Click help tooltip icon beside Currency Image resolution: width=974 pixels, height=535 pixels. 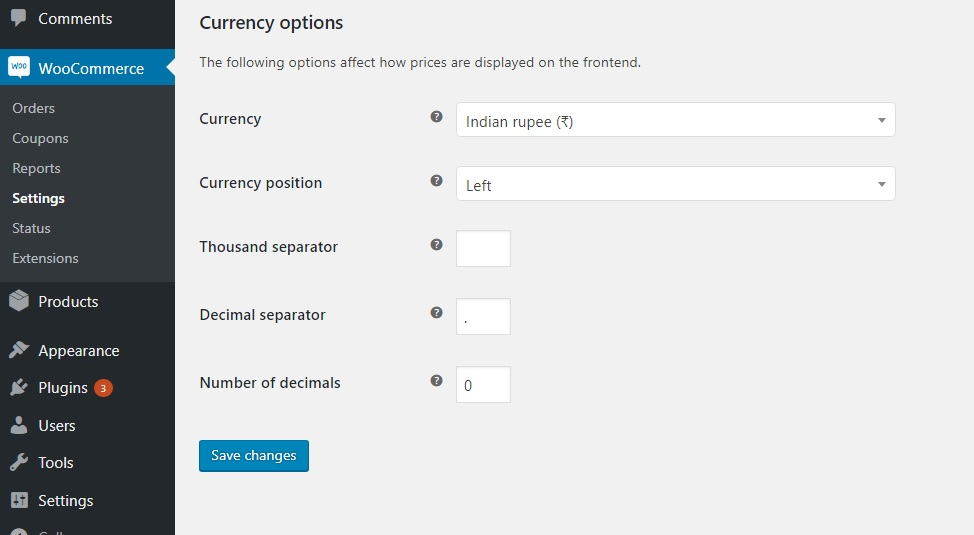click(436, 117)
